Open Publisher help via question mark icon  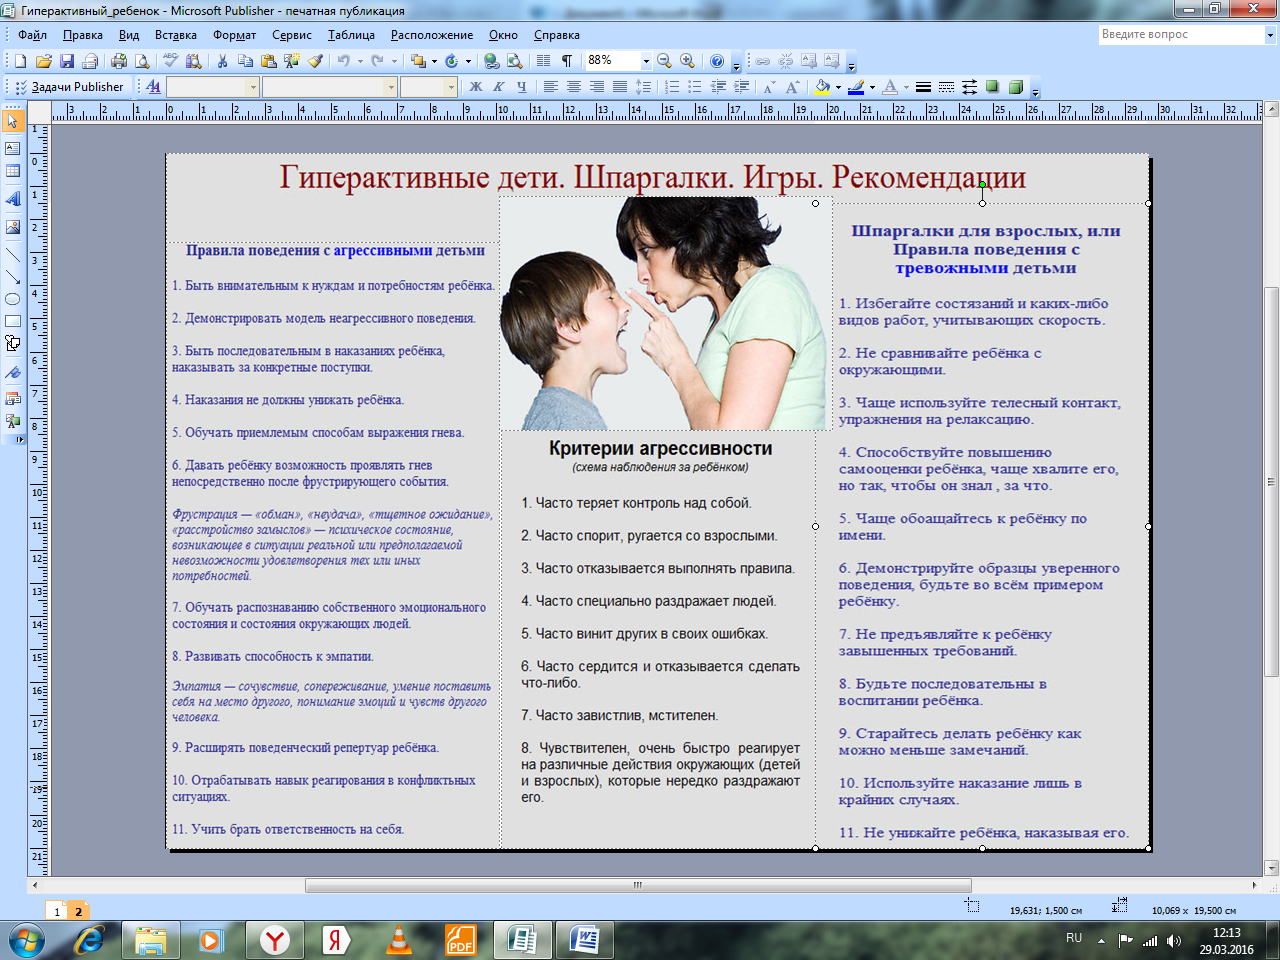click(717, 61)
